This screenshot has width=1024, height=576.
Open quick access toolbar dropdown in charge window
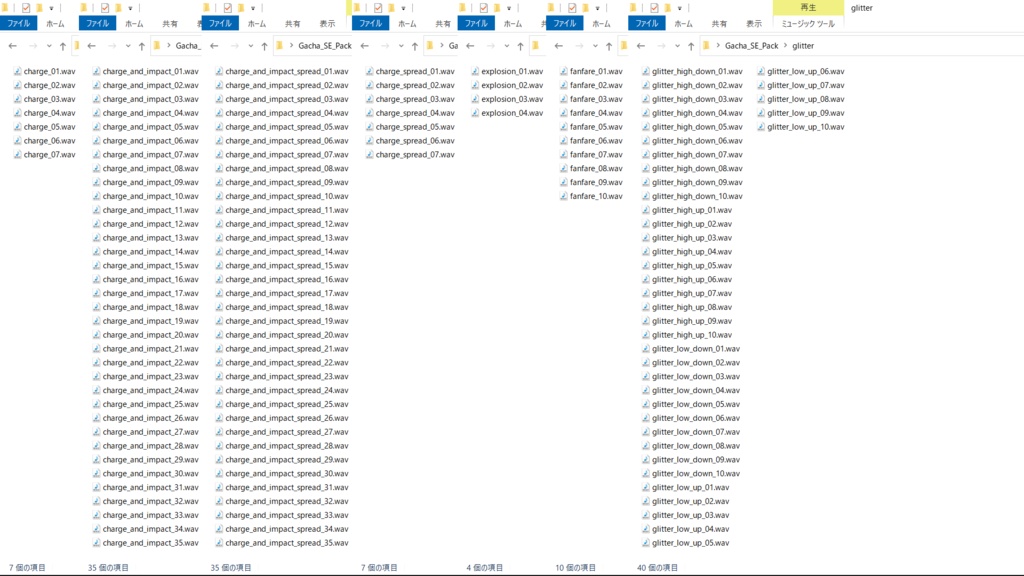click(52, 8)
